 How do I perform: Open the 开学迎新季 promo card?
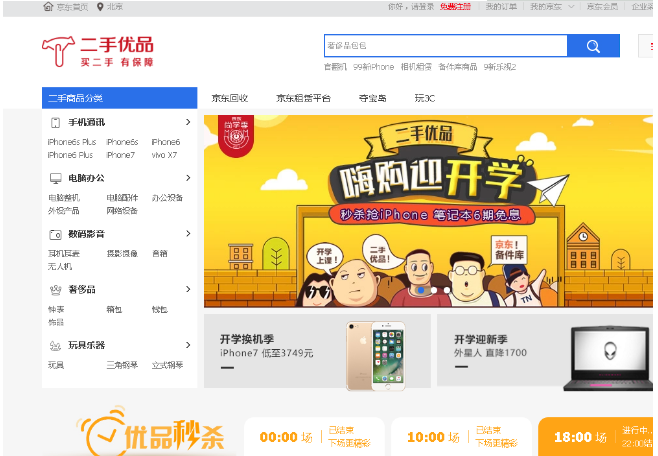(x=545, y=350)
